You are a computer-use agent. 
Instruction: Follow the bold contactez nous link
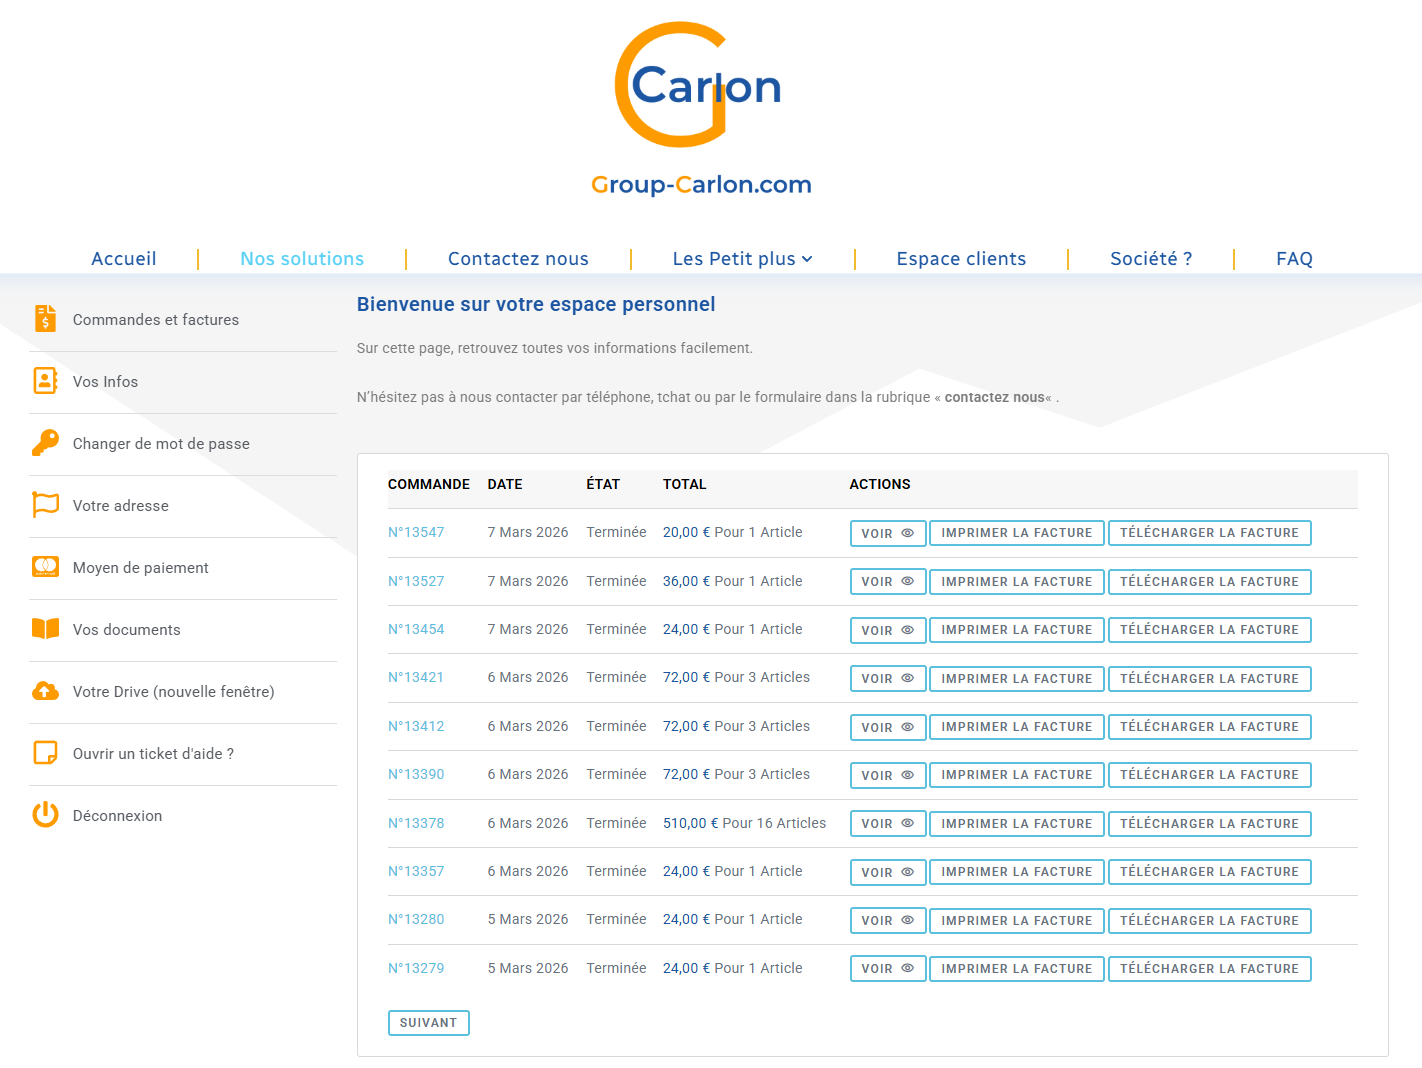994,397
